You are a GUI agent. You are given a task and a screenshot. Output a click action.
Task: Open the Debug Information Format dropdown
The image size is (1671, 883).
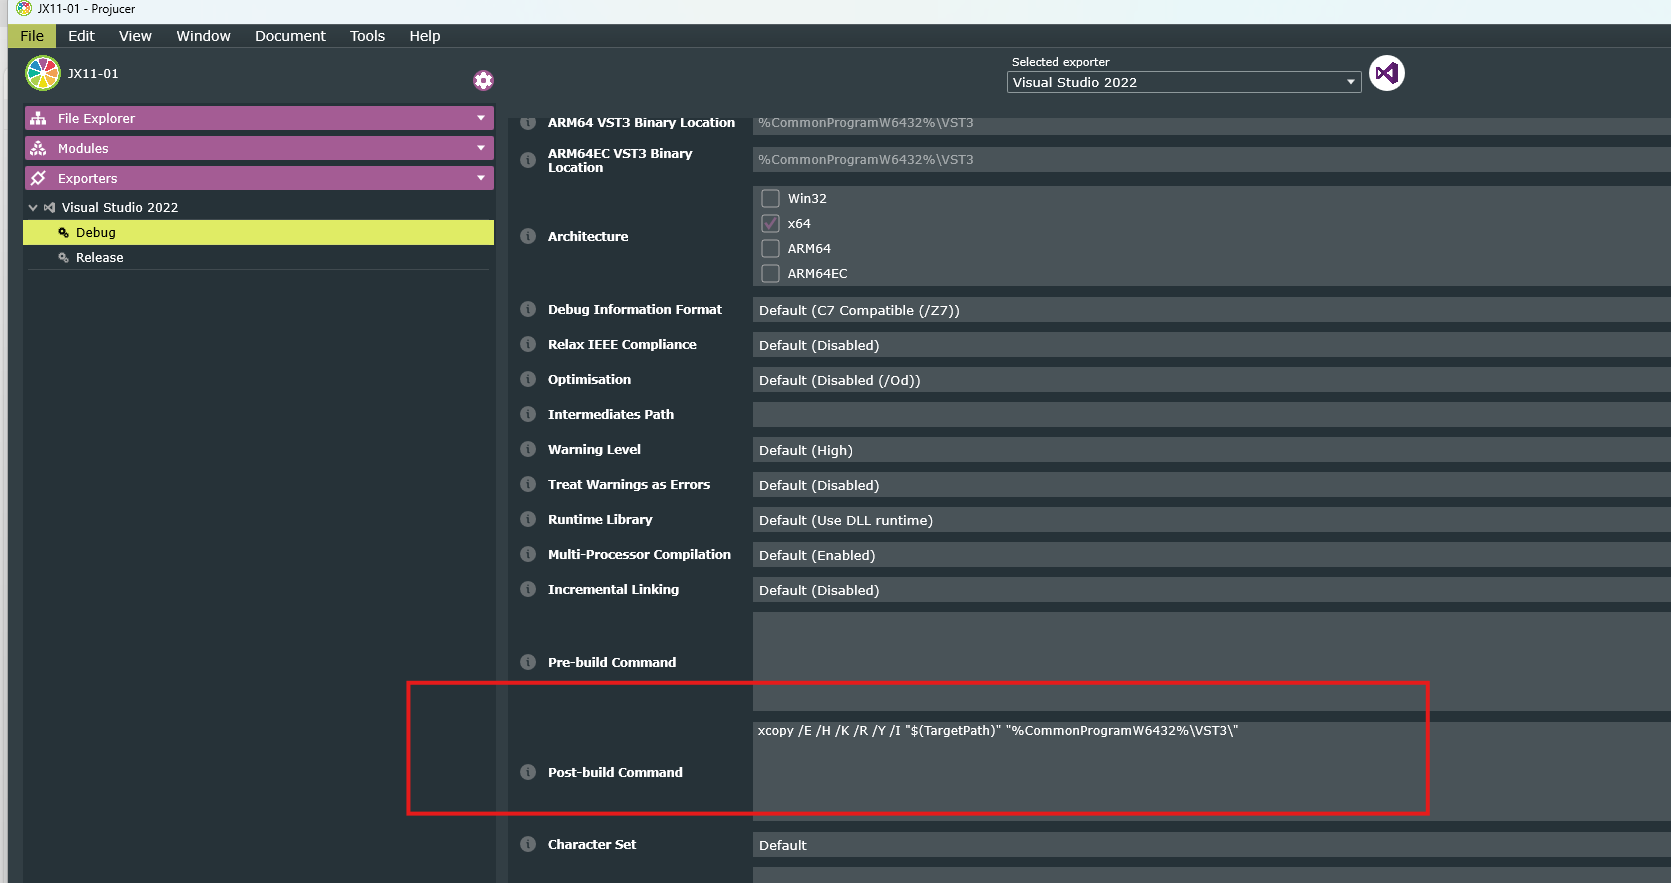(x=1212, y=310)
